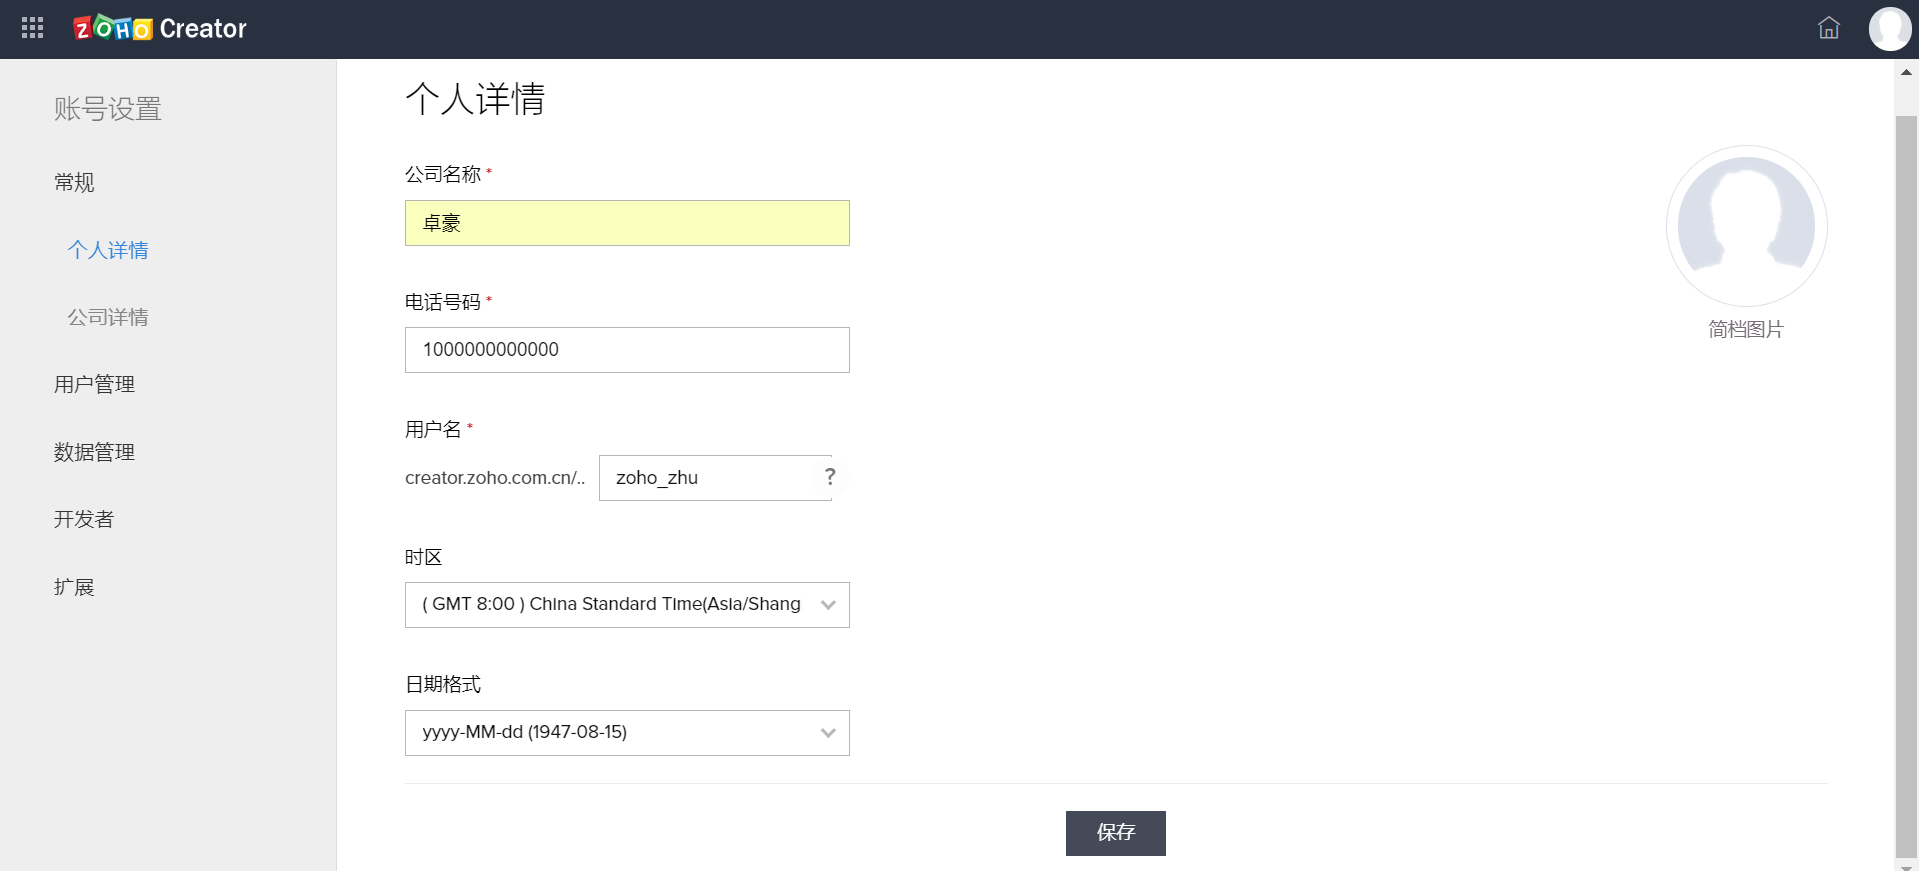Go to 数据管理 section
Screen dimensions: 1919x871
tap(94, 452)
